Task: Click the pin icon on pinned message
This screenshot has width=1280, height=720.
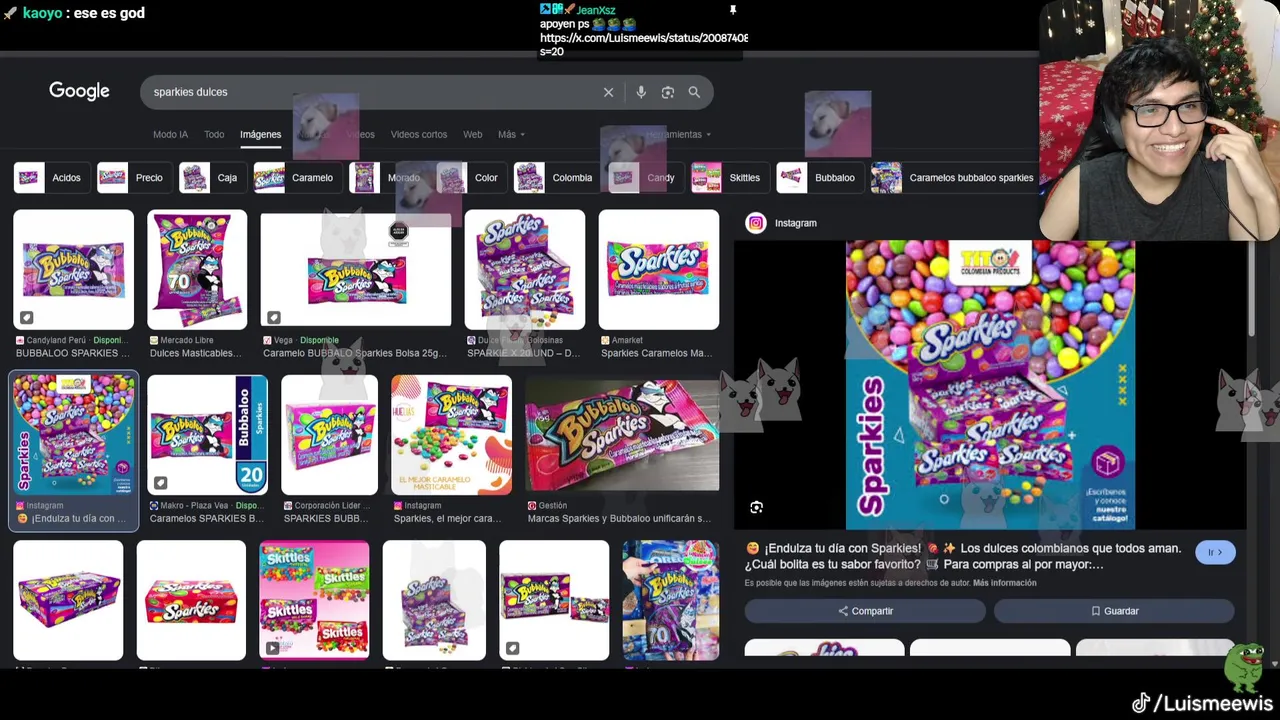Action: coord(733,10)
